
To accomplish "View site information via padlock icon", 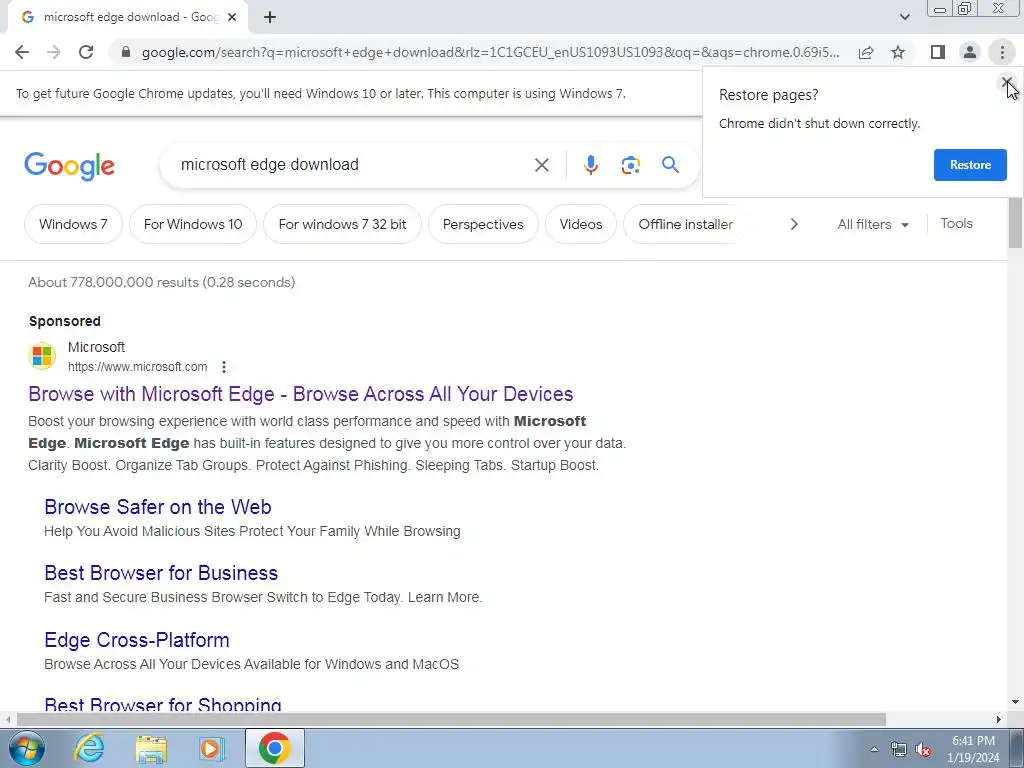I will point(126,52).
